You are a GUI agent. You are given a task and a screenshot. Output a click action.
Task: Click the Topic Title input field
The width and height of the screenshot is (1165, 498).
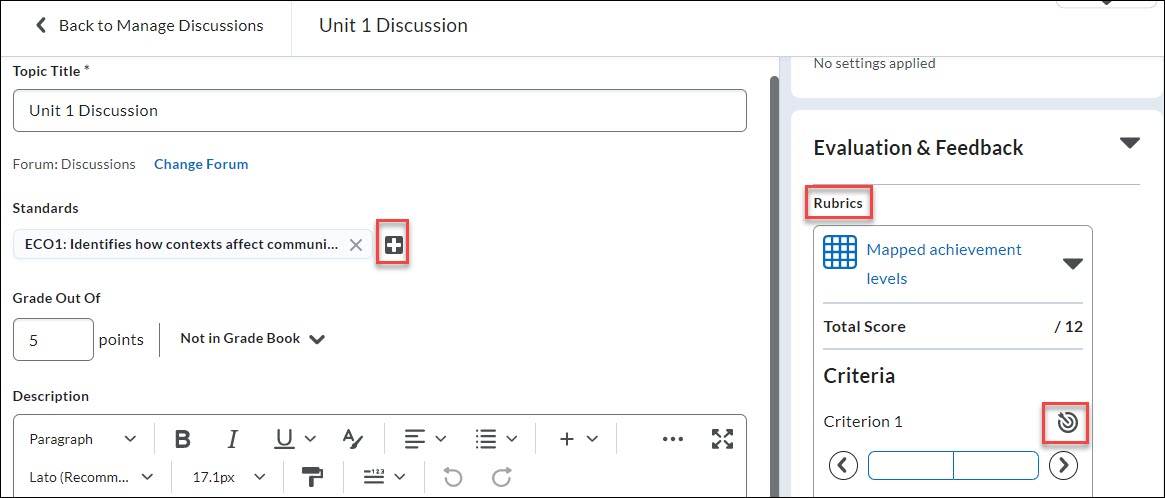click(x=380, y=111)
